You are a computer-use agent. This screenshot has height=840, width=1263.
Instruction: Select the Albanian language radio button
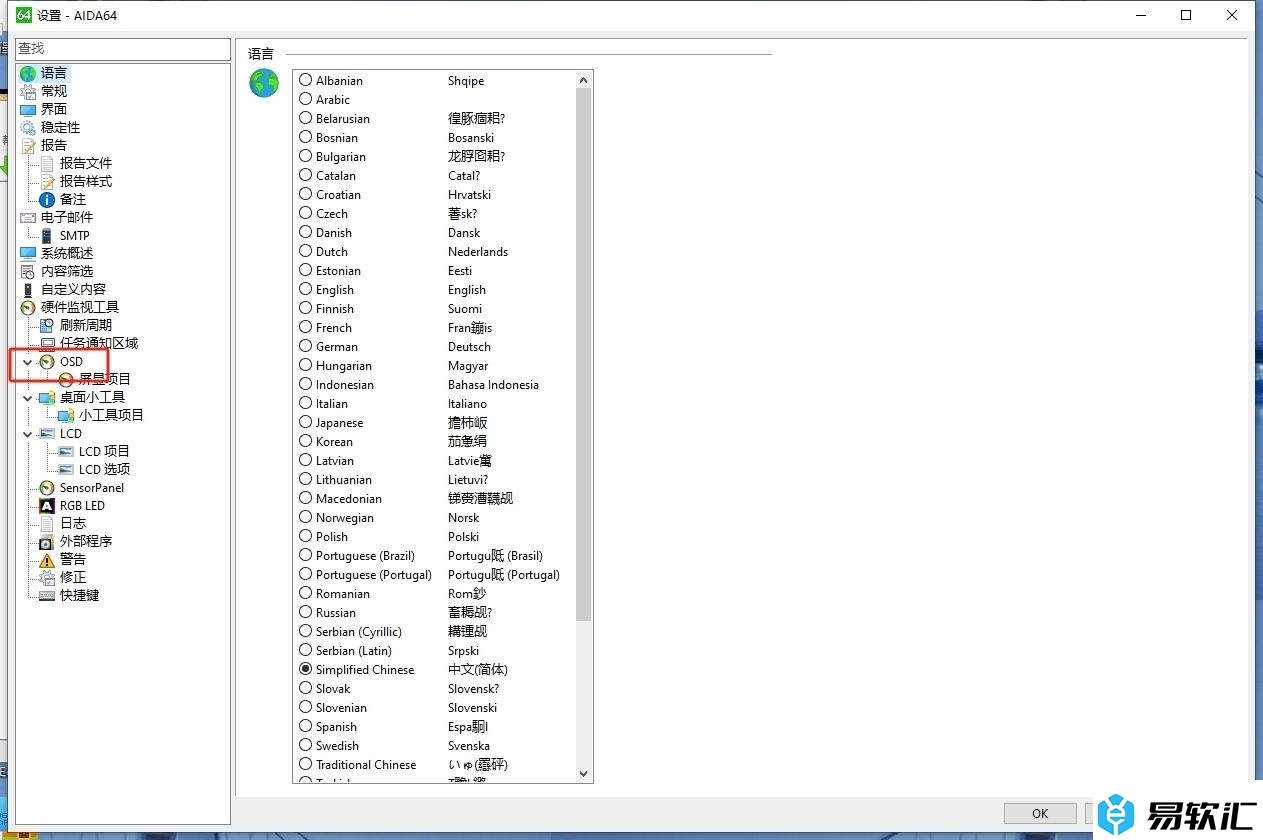pos(306,80)
